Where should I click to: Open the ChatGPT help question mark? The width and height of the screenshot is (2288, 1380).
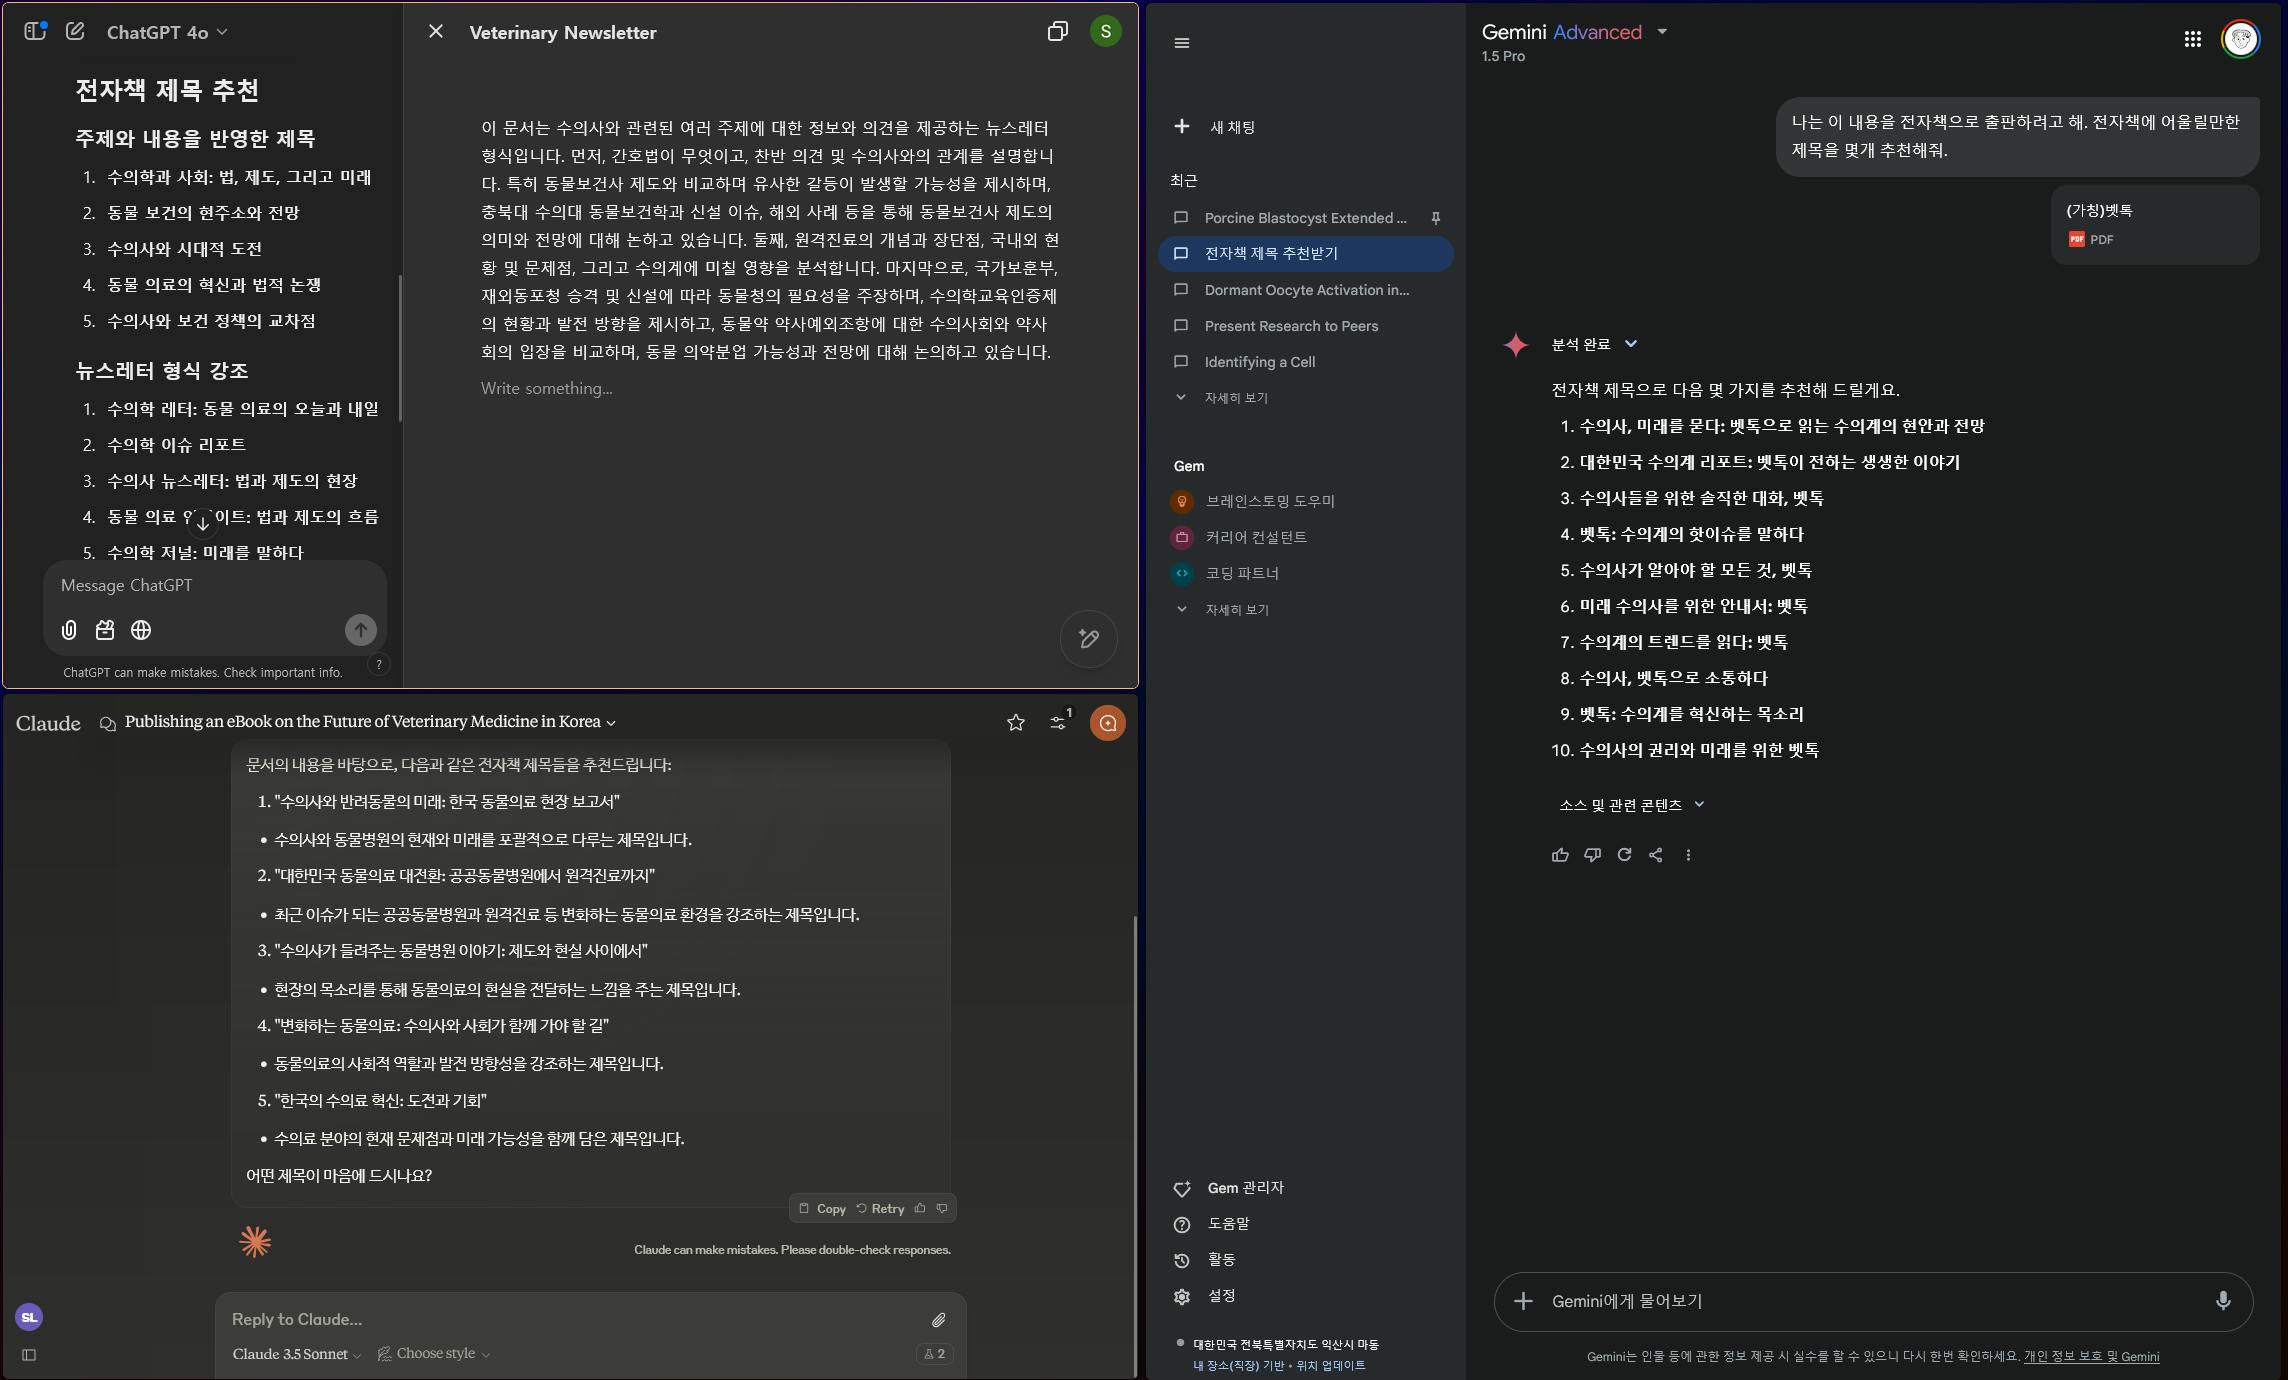[x=378, y=664]
